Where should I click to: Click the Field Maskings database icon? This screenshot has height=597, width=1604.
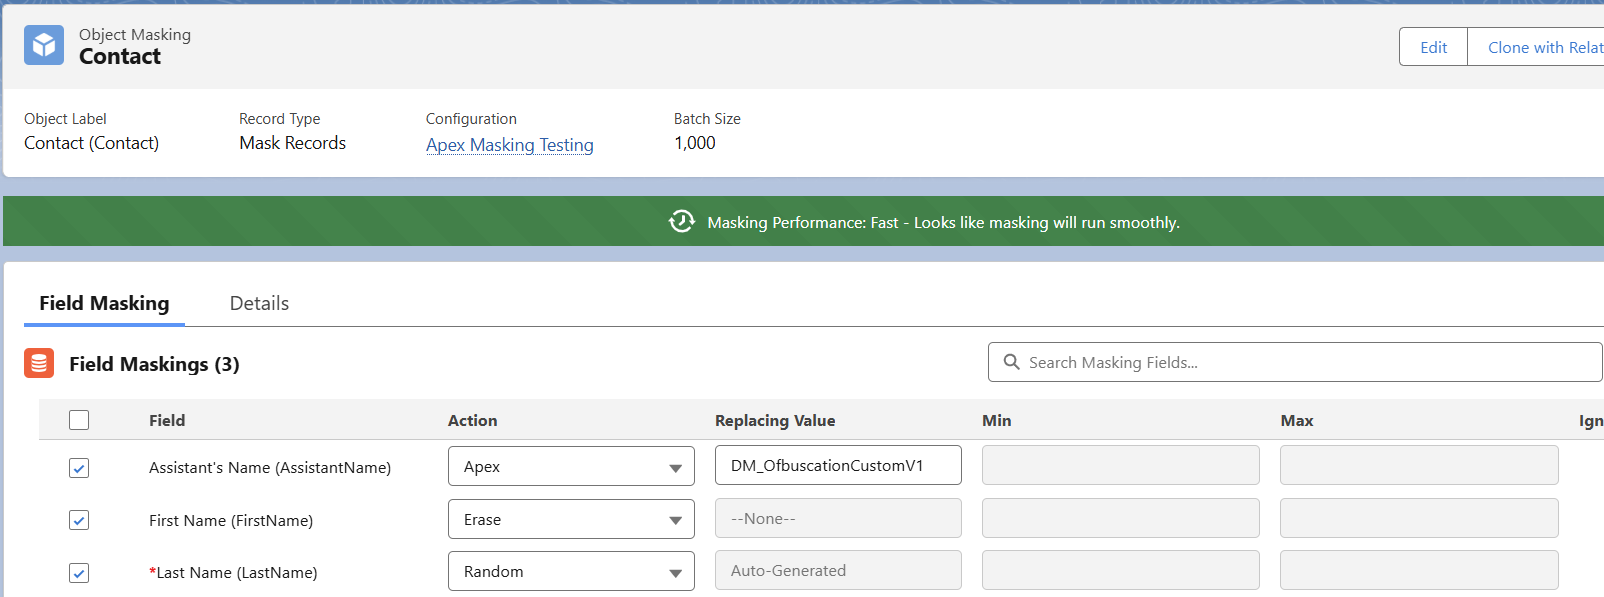click(x=39, y=364)
